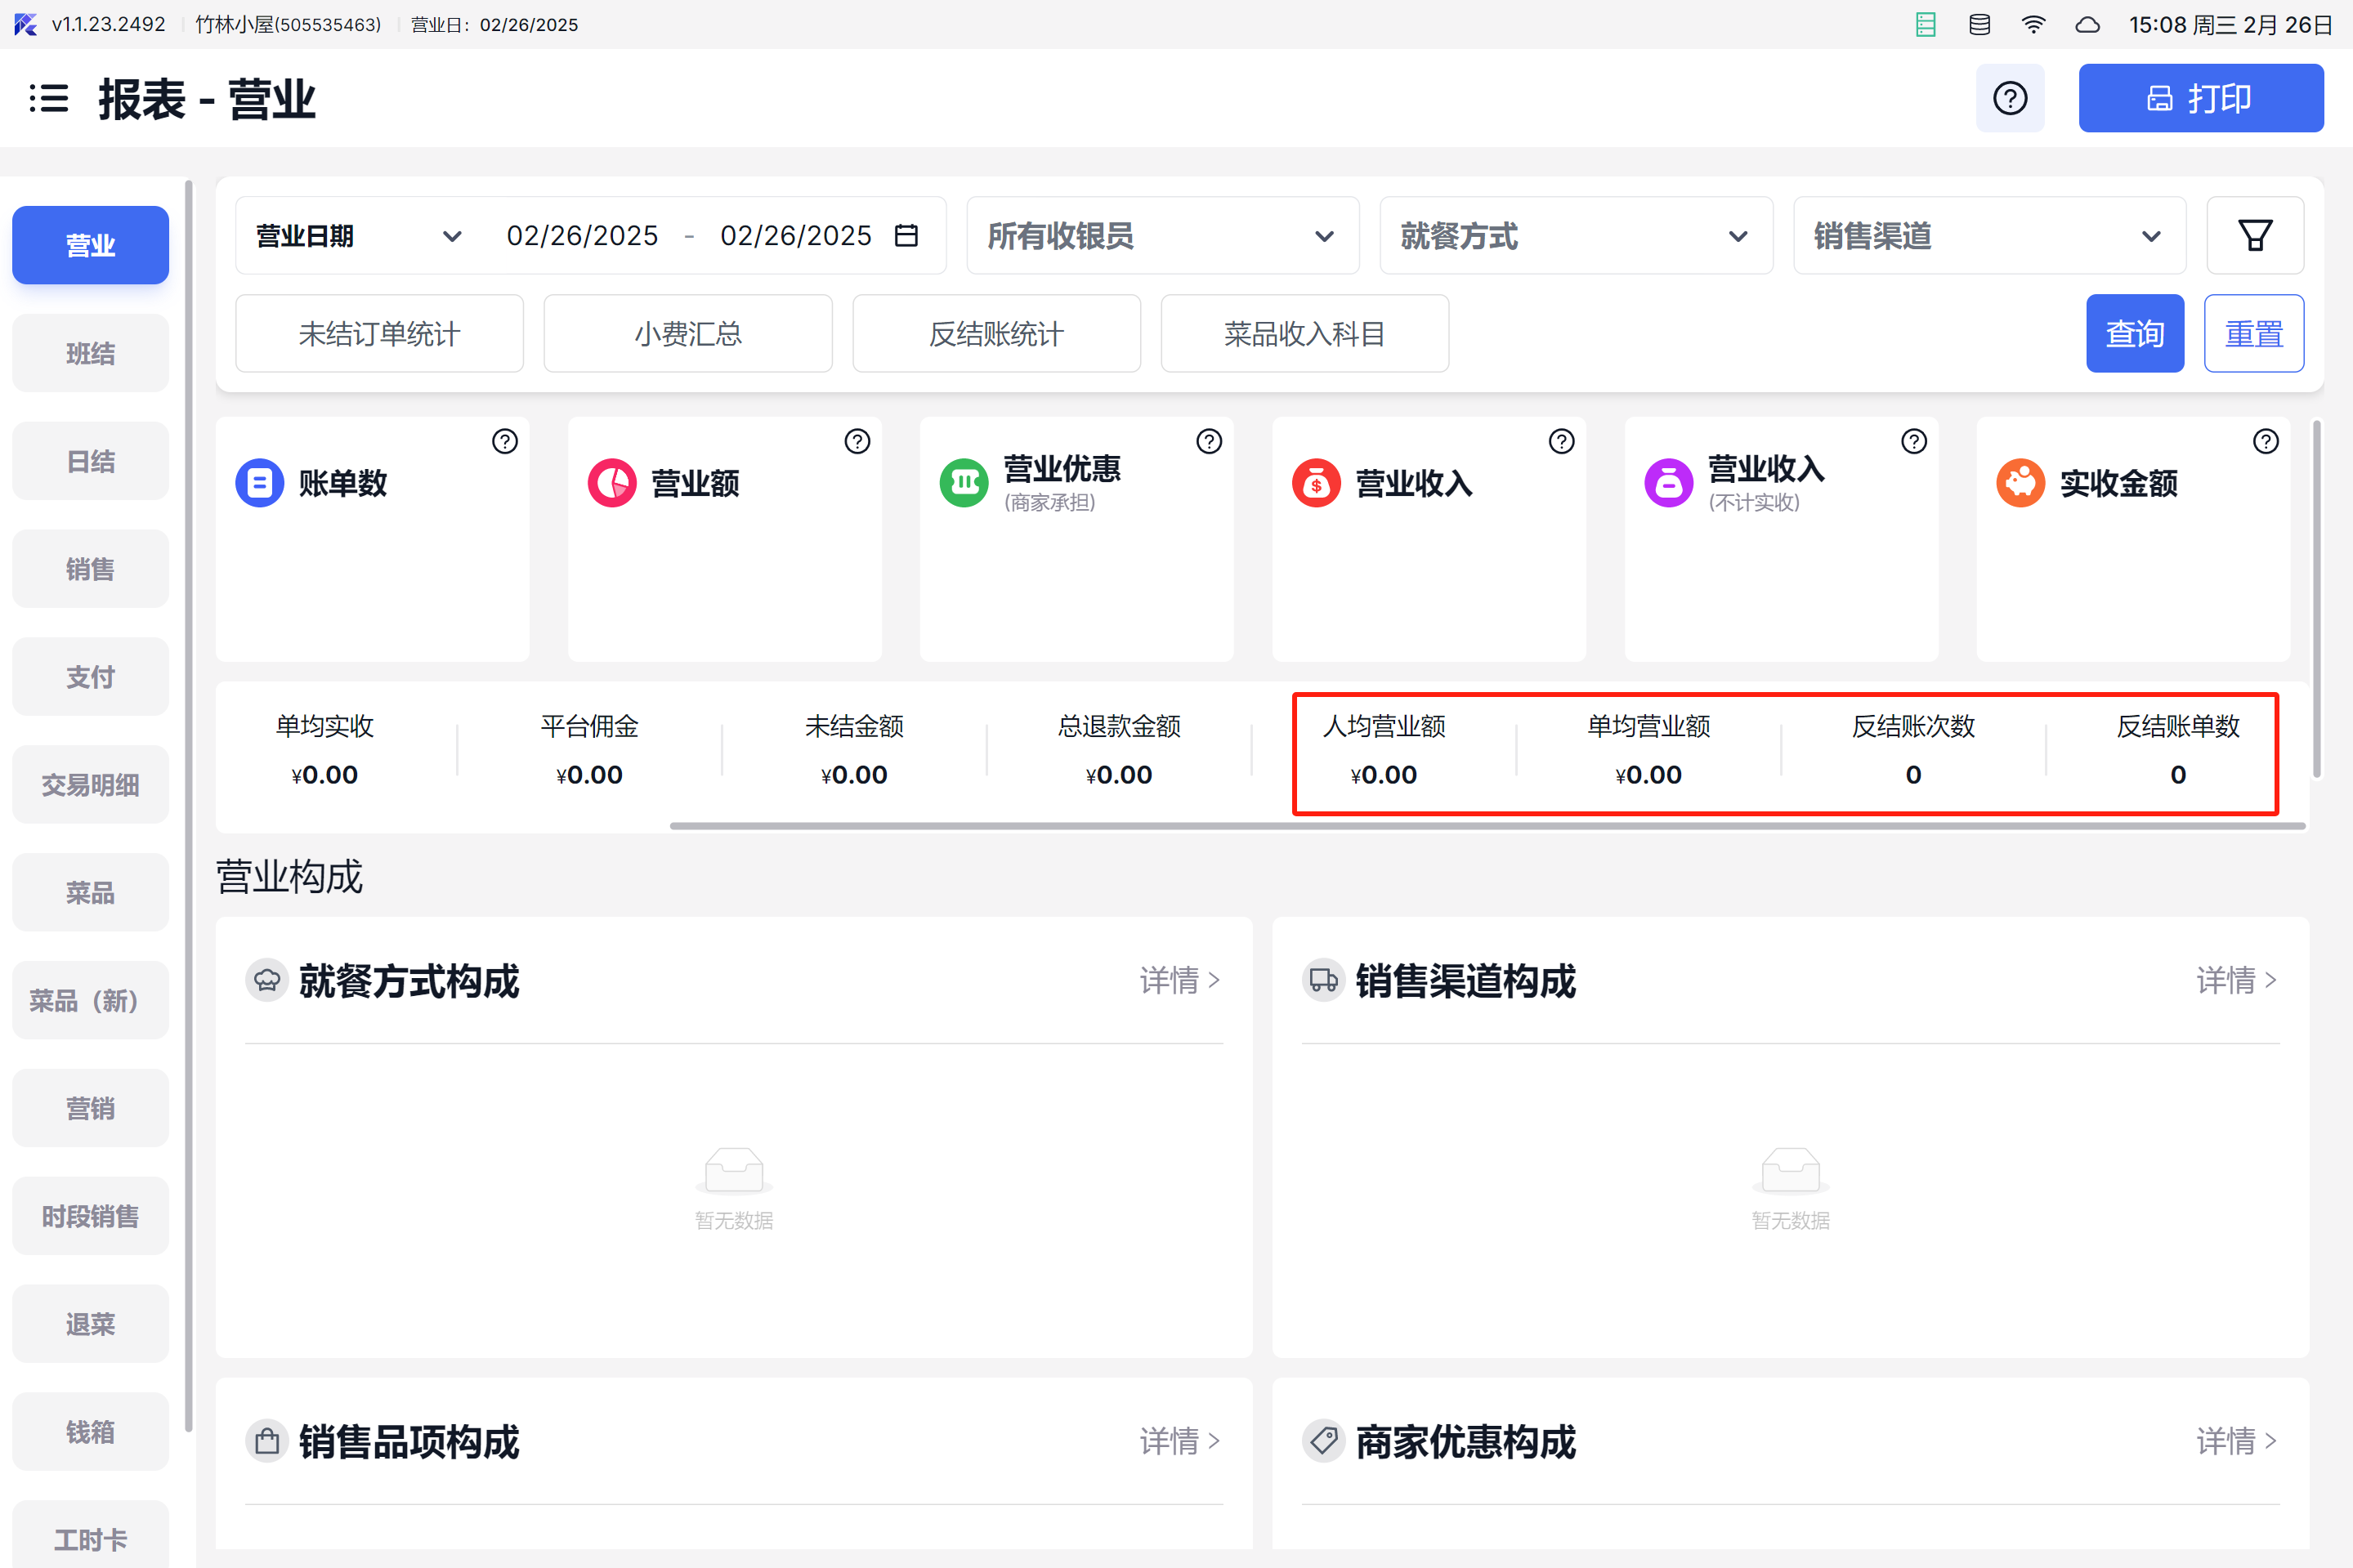Click the chef hat icon by 就餐方式构成
This screenshot has height=1568, width=2353.
267,980
